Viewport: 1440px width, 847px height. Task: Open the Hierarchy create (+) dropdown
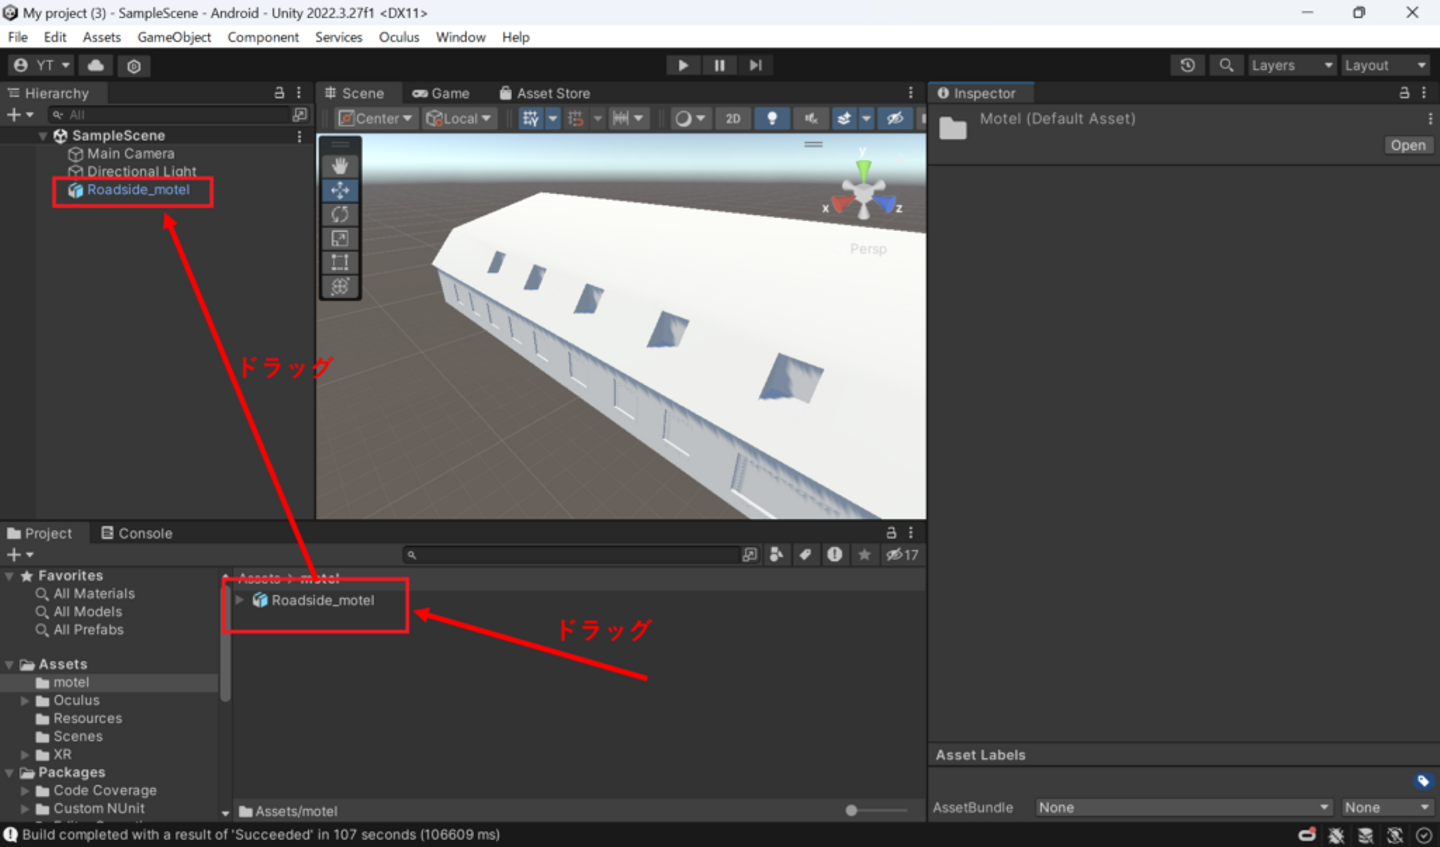tap(20, 115)
